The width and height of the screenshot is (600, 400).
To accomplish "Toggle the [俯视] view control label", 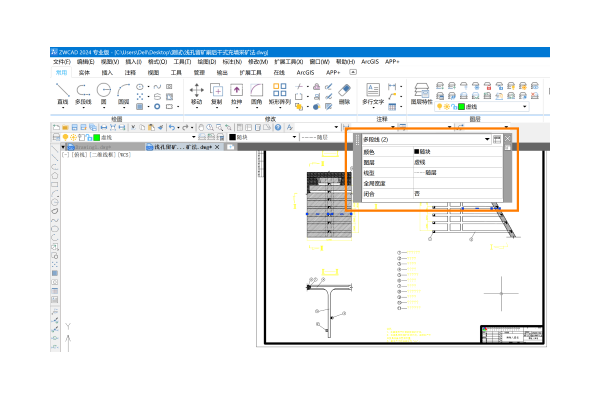I will [x=77, y=155].
